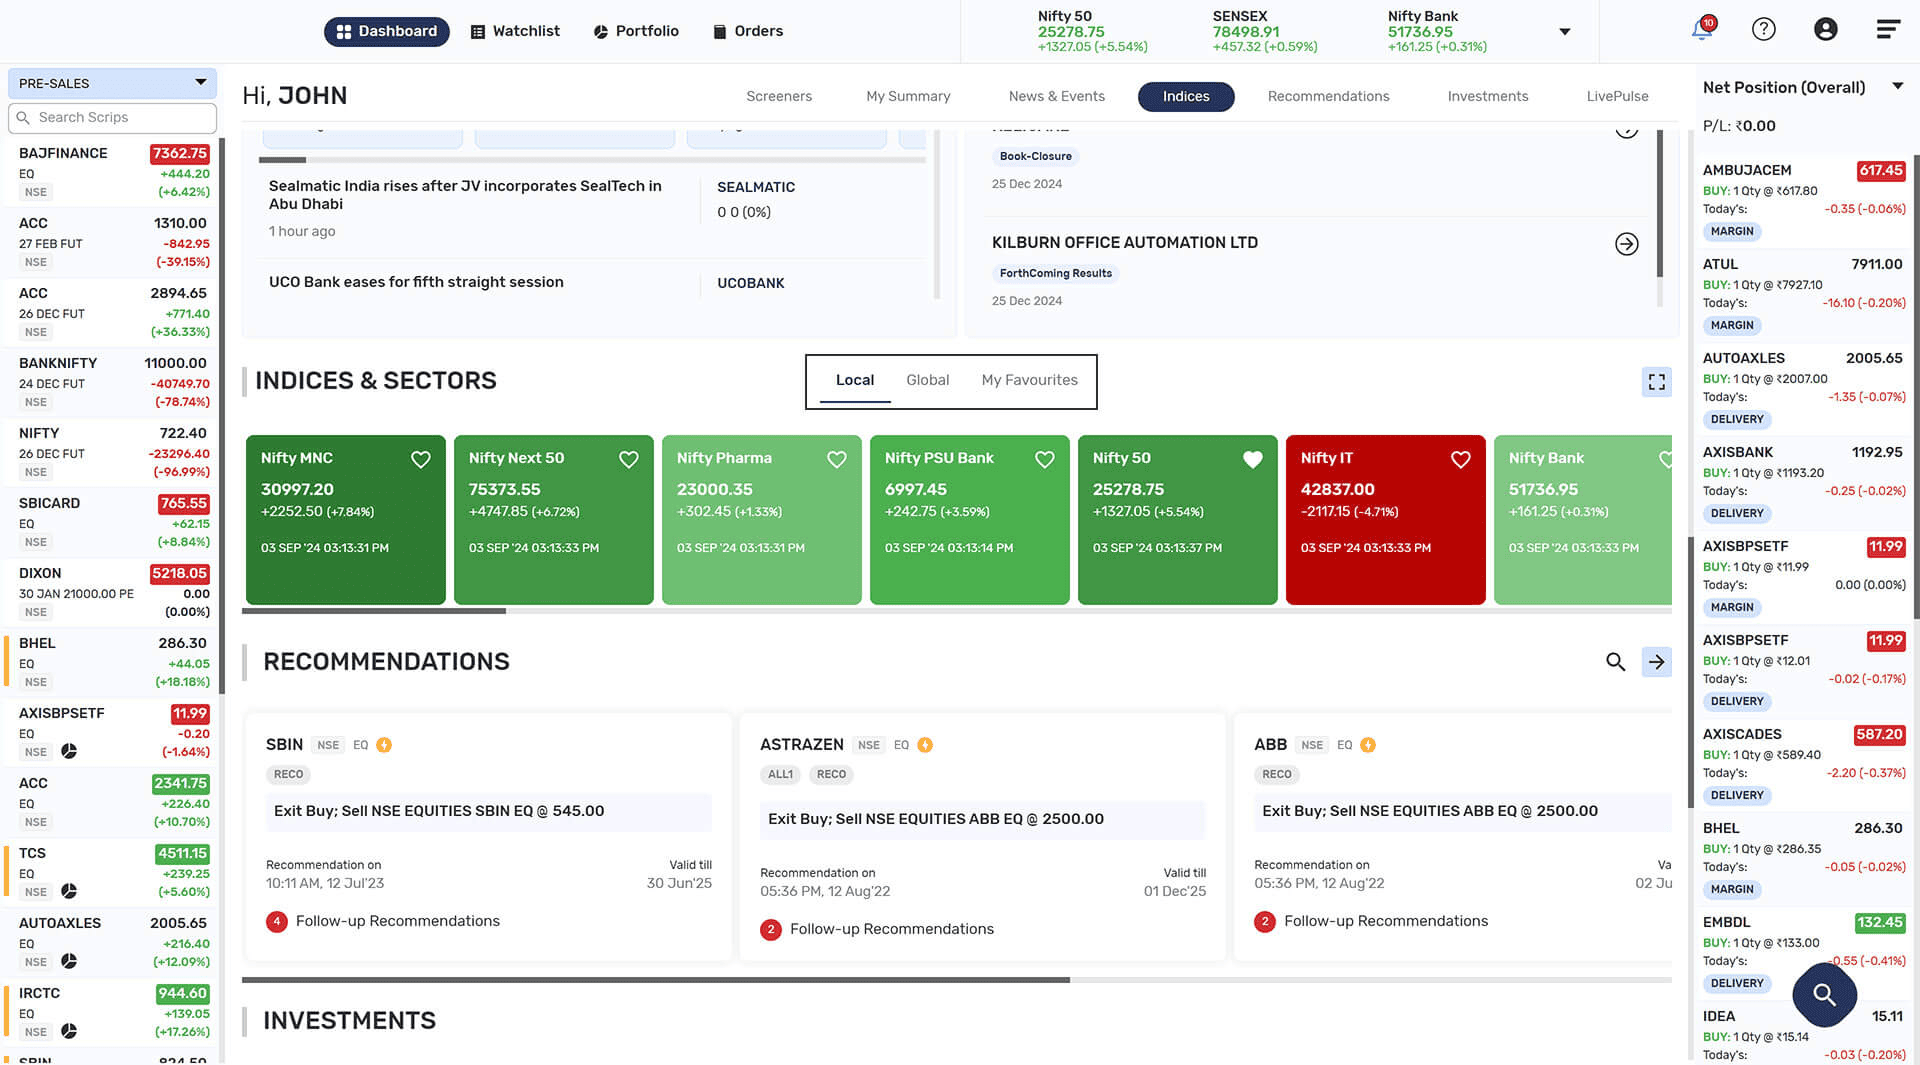1920x1065 pixels.
Task: Click the recommendations horizontal scrollbar
Action: pos(656,980)
